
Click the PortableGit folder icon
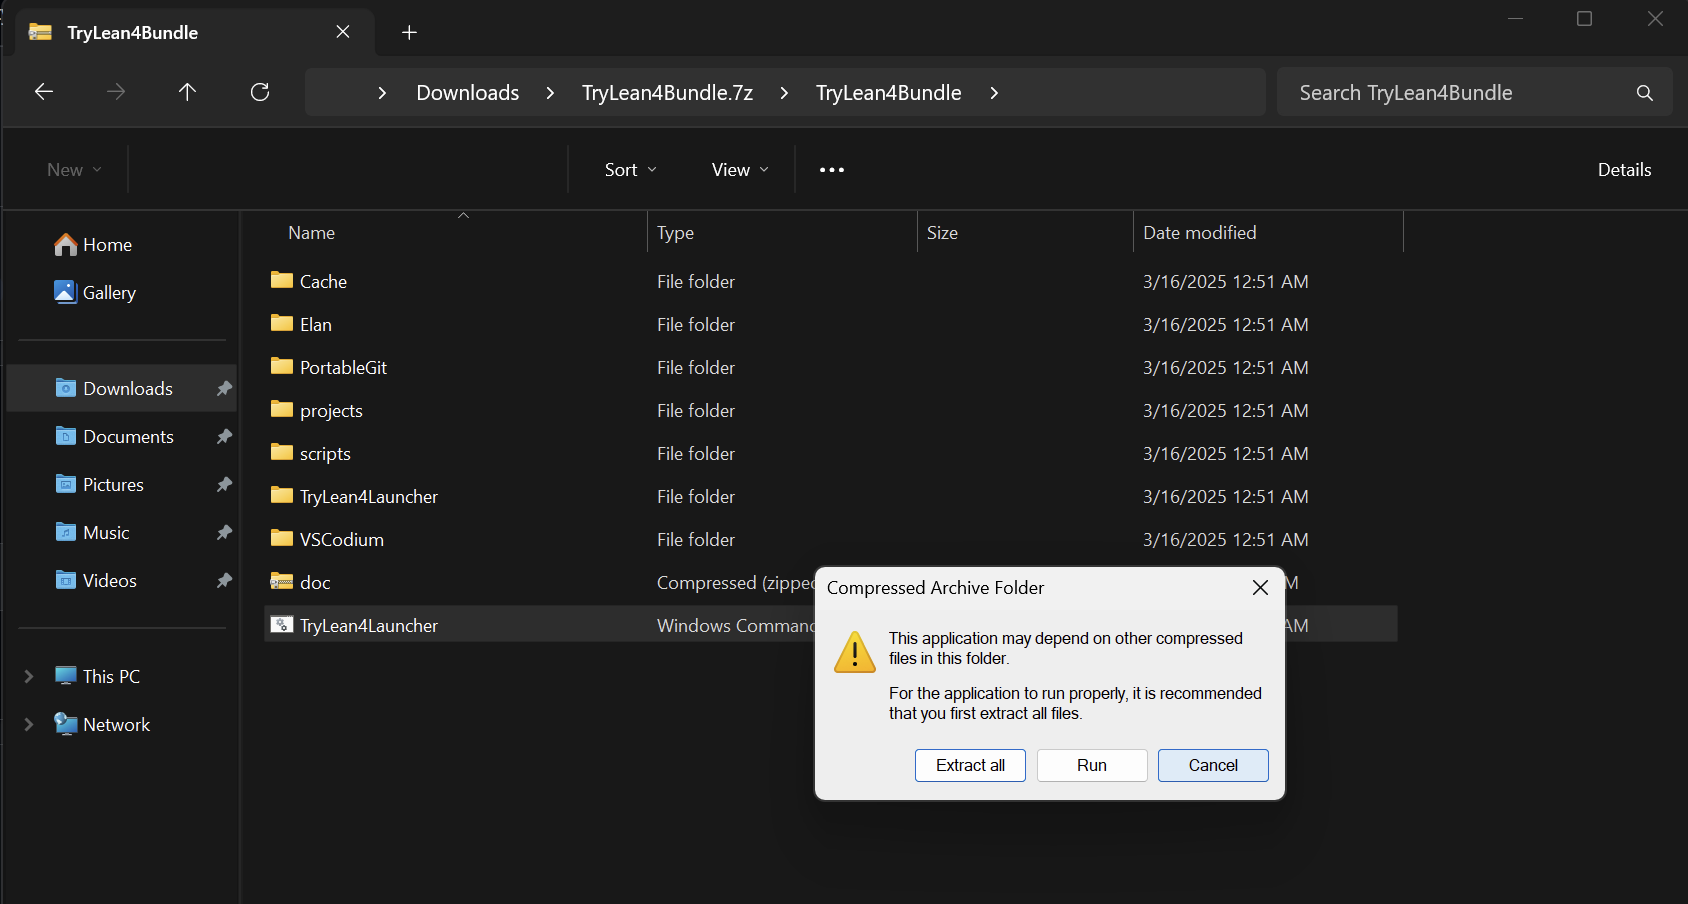point(282,366)
